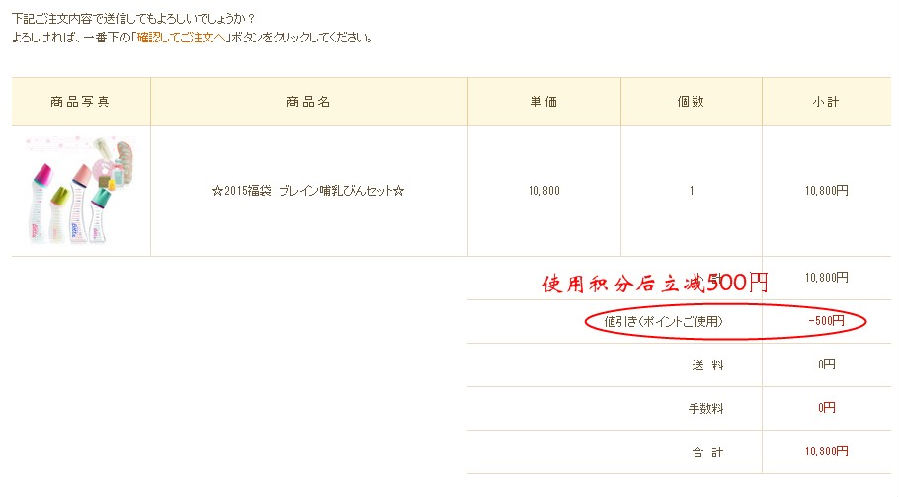The height and width of the screenshot is (497, 900).
Task: Select the 商品写真 column header
Action: click(81, 102)
